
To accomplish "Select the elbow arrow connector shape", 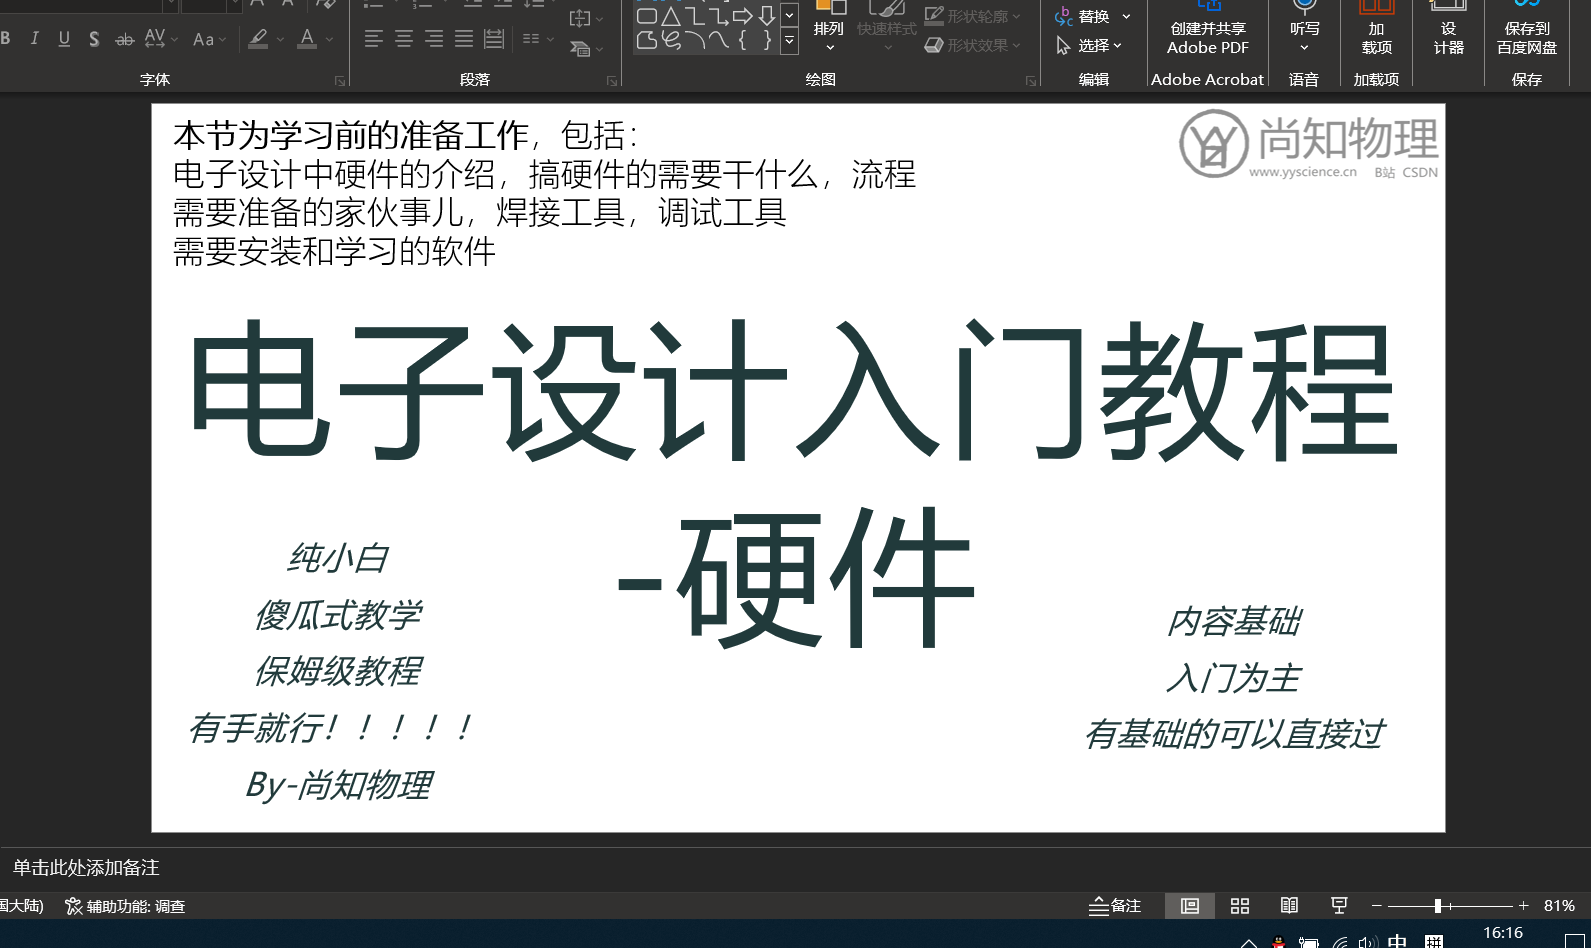I will (x=719, y=16).
